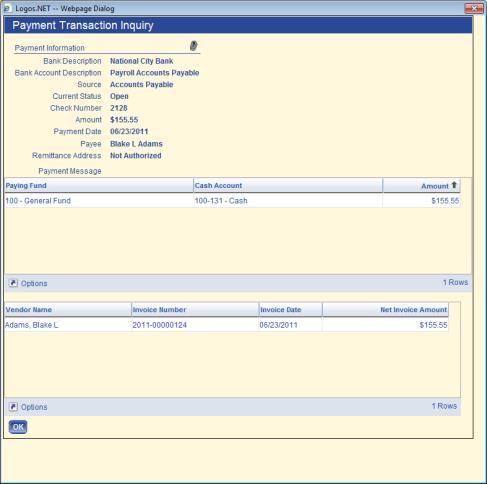Select the Adams, Blake L vendor row
The width and height of the screenshot is (487, 484).
(226, 325)
